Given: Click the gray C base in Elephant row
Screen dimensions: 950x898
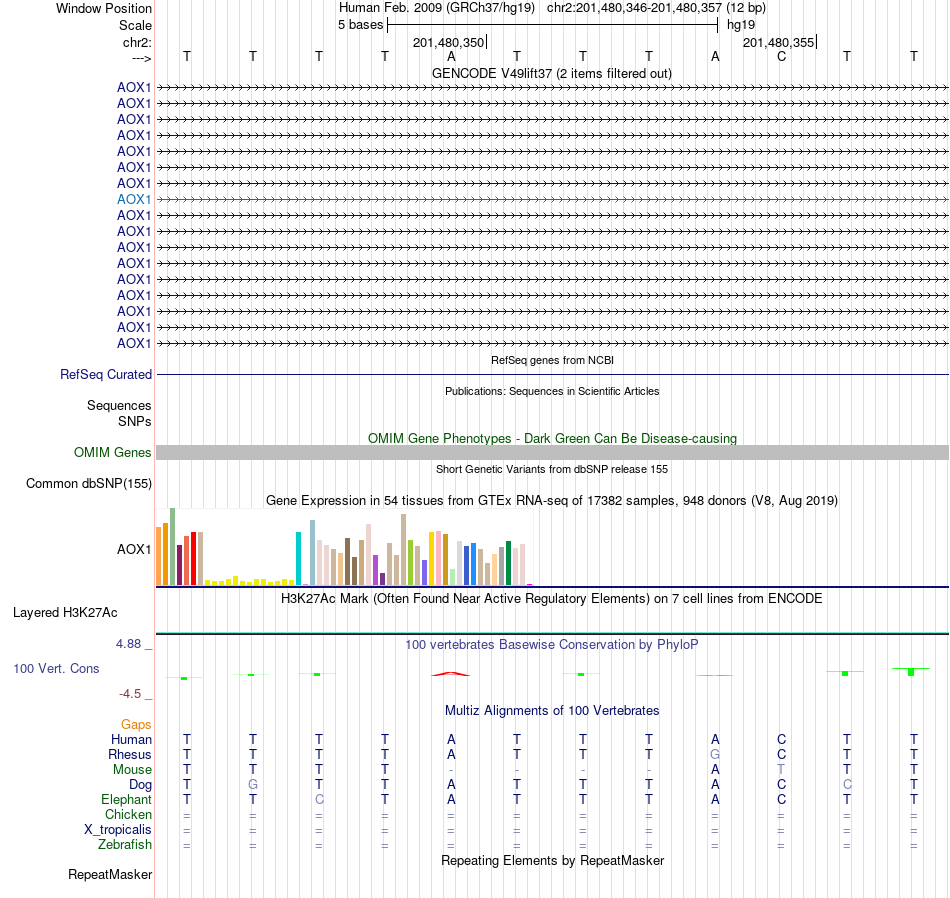Looking at the screenshot, I should (x=319, y=800).
